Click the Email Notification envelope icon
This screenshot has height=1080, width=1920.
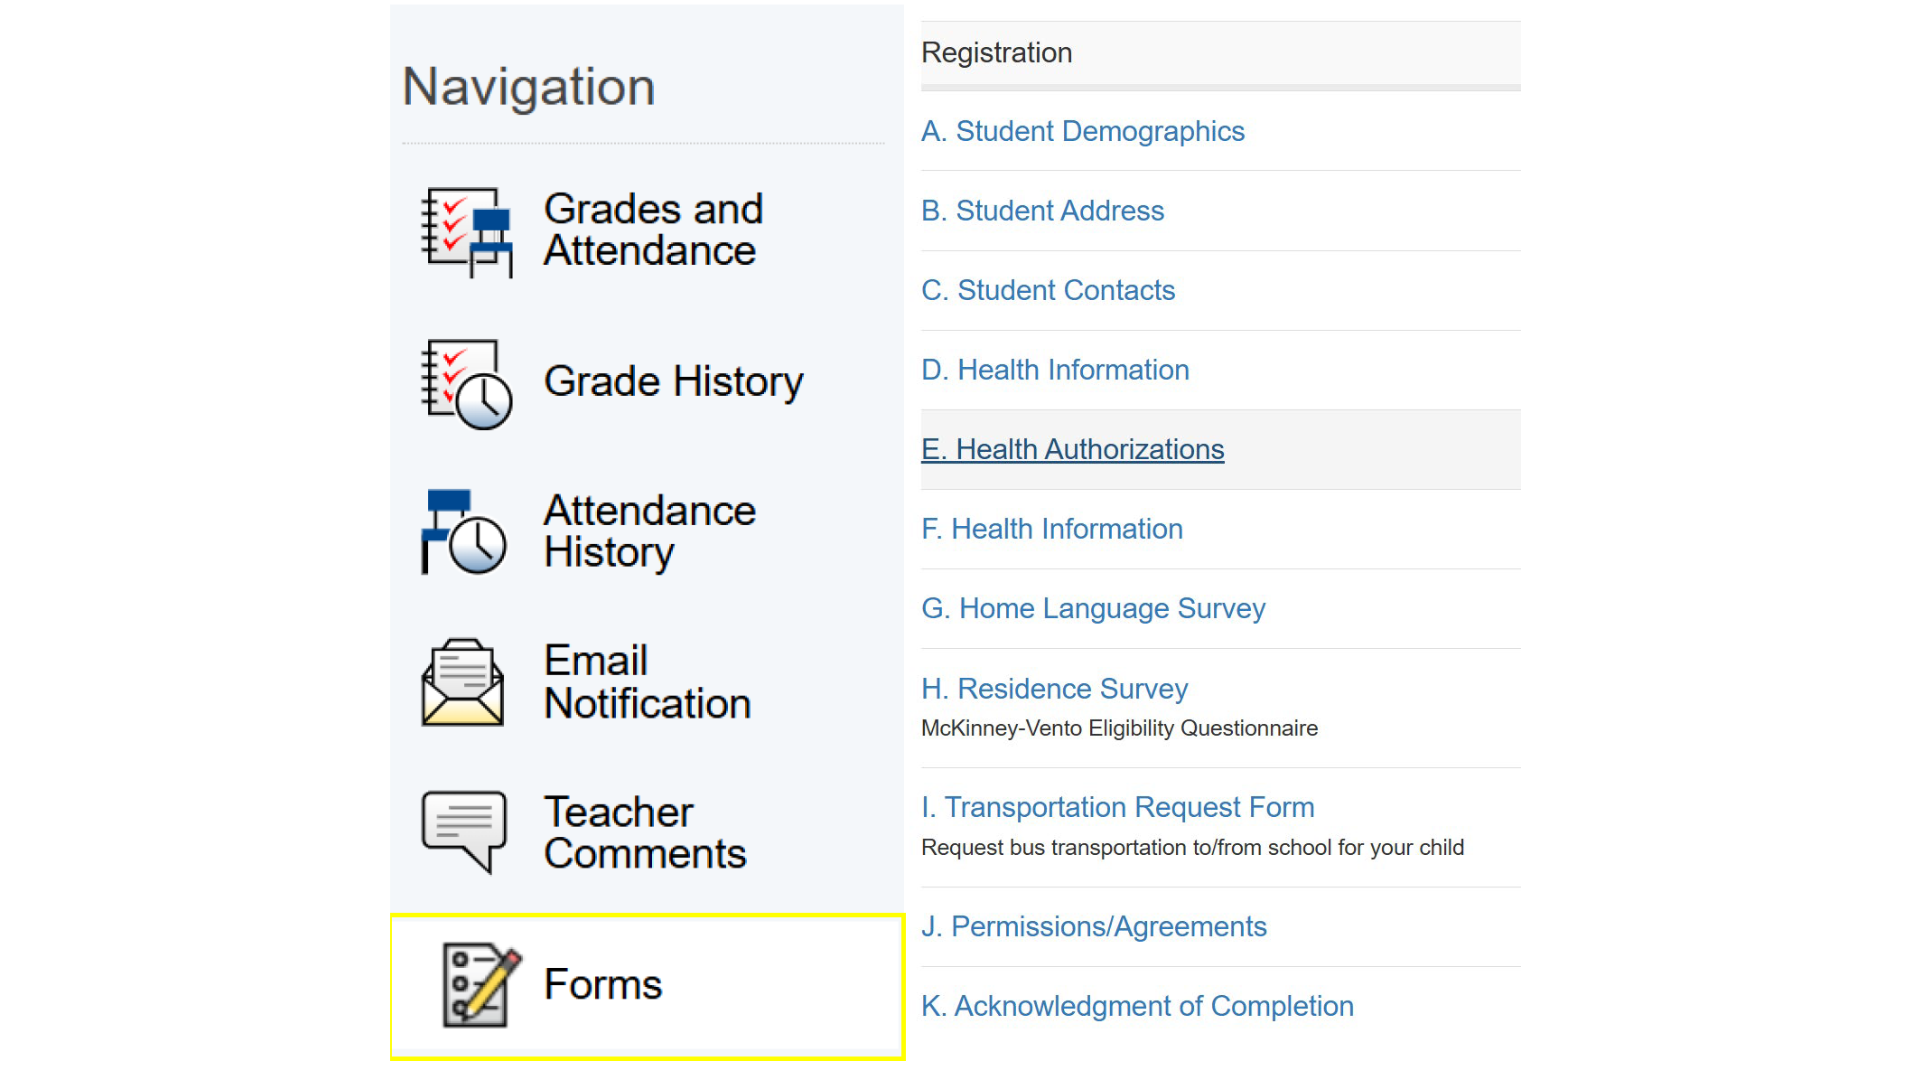click(x=463, y=683)
